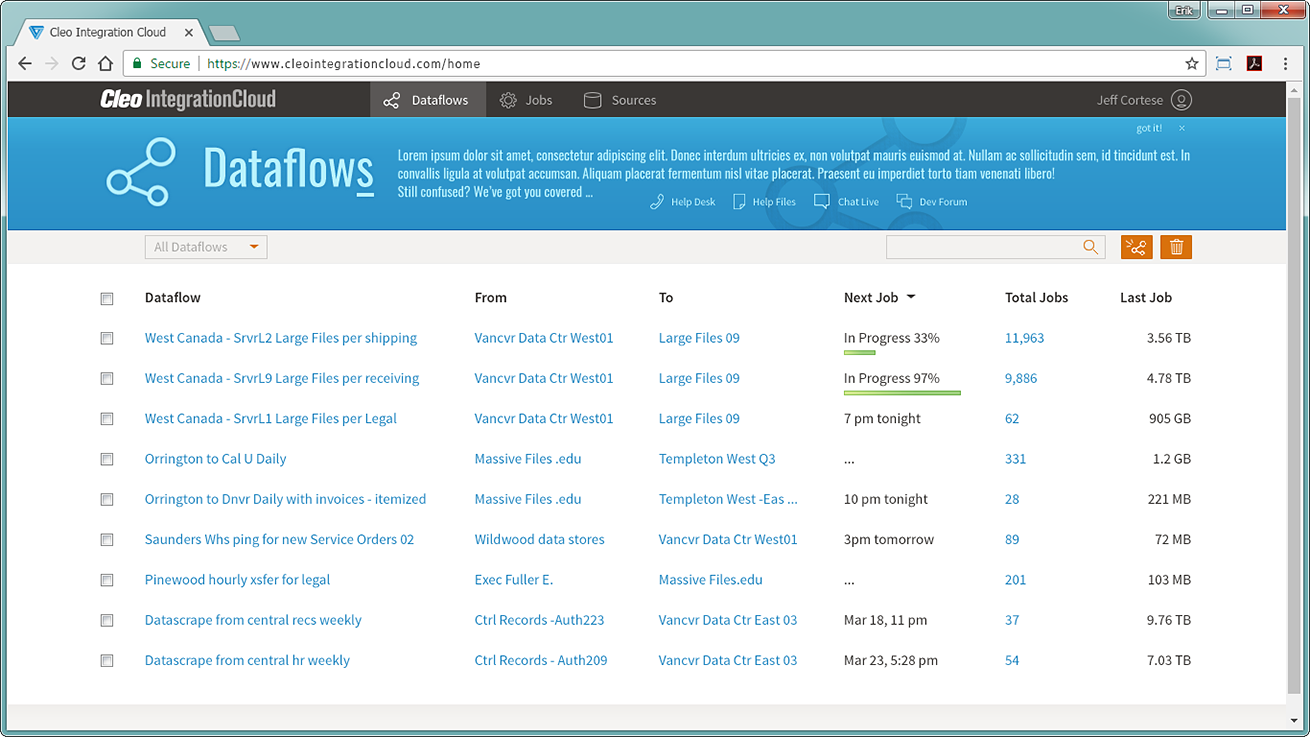Screen dimensions: 1310x740
Task: Open a new browser tab
Action: click(x=223, y=33)
